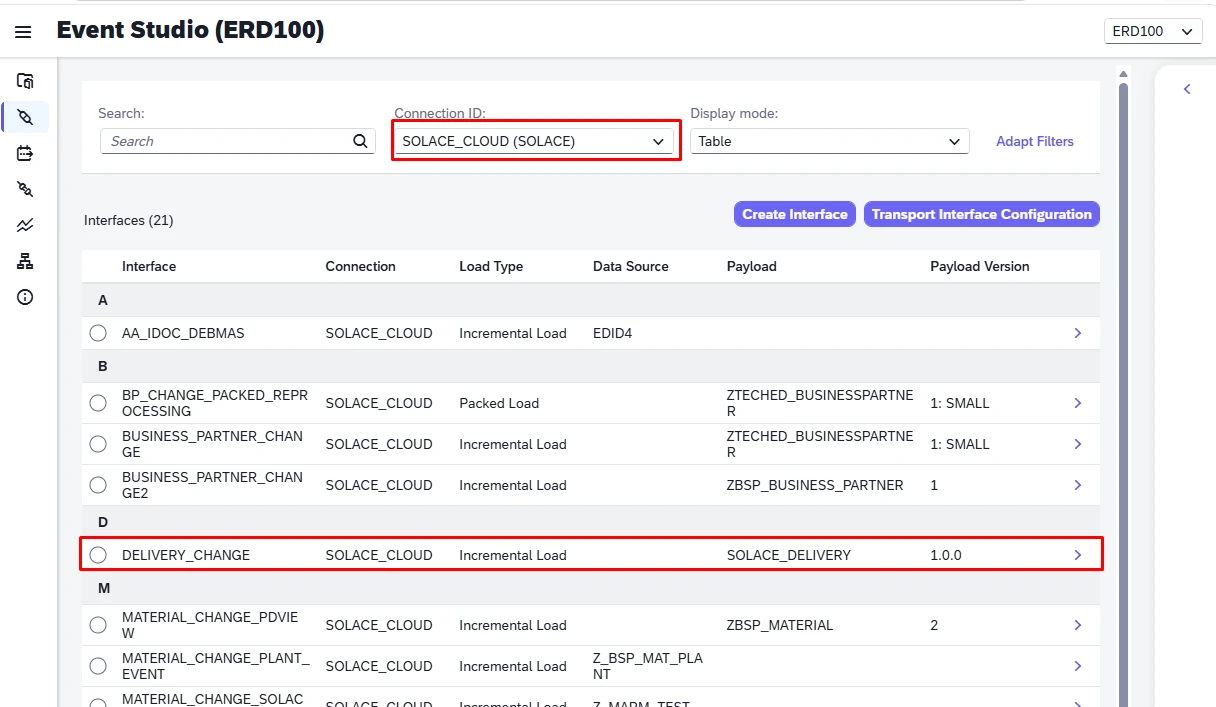The width and height of the screenshot is (1216, 707).
Task: Select the BUSINESS_PARTNER_CHANGE radio button
Action: pos(98,444)
